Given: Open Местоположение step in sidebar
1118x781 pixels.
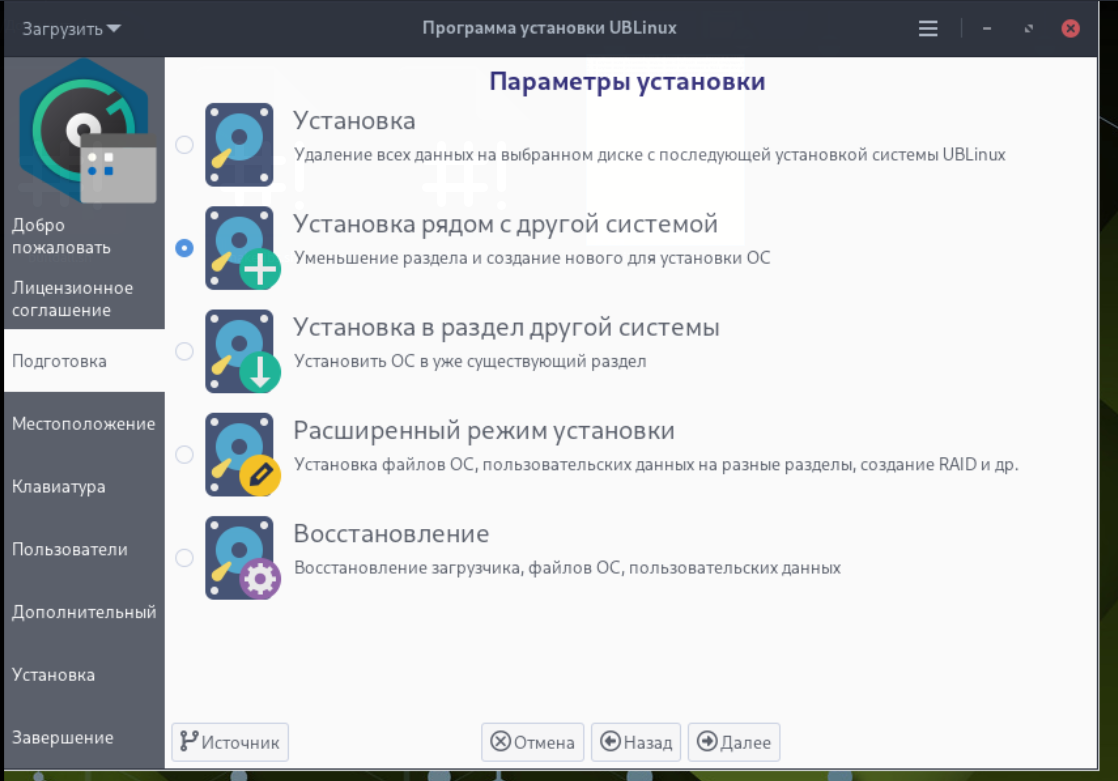Looking at the screenshot, I should click(x=84, y=424).
